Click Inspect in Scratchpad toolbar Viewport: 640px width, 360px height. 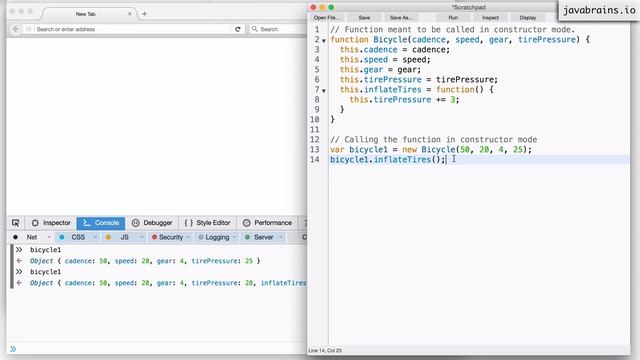click(x=490, y=18)
